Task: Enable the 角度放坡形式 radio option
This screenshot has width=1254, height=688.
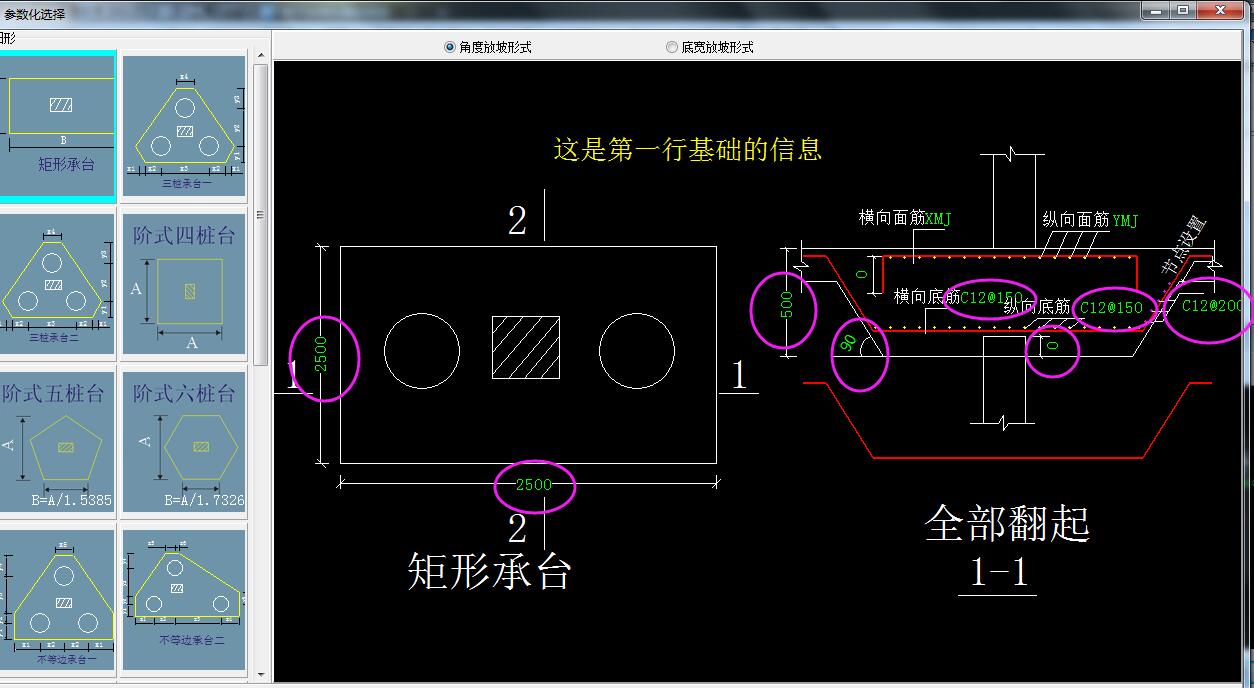Action: tap(487, 47)
